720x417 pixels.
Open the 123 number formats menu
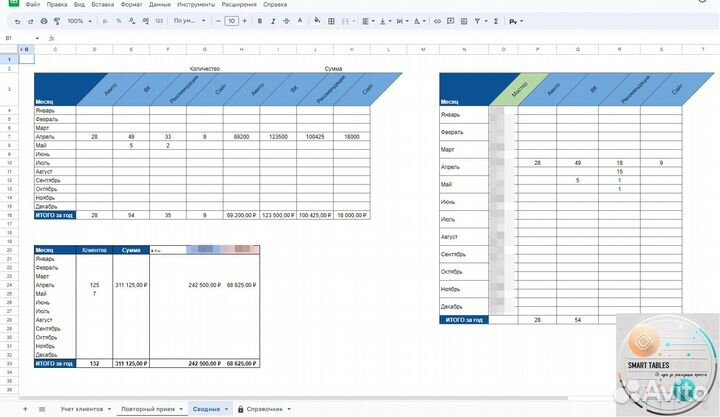pyautogui.click(x=159, y=21)
